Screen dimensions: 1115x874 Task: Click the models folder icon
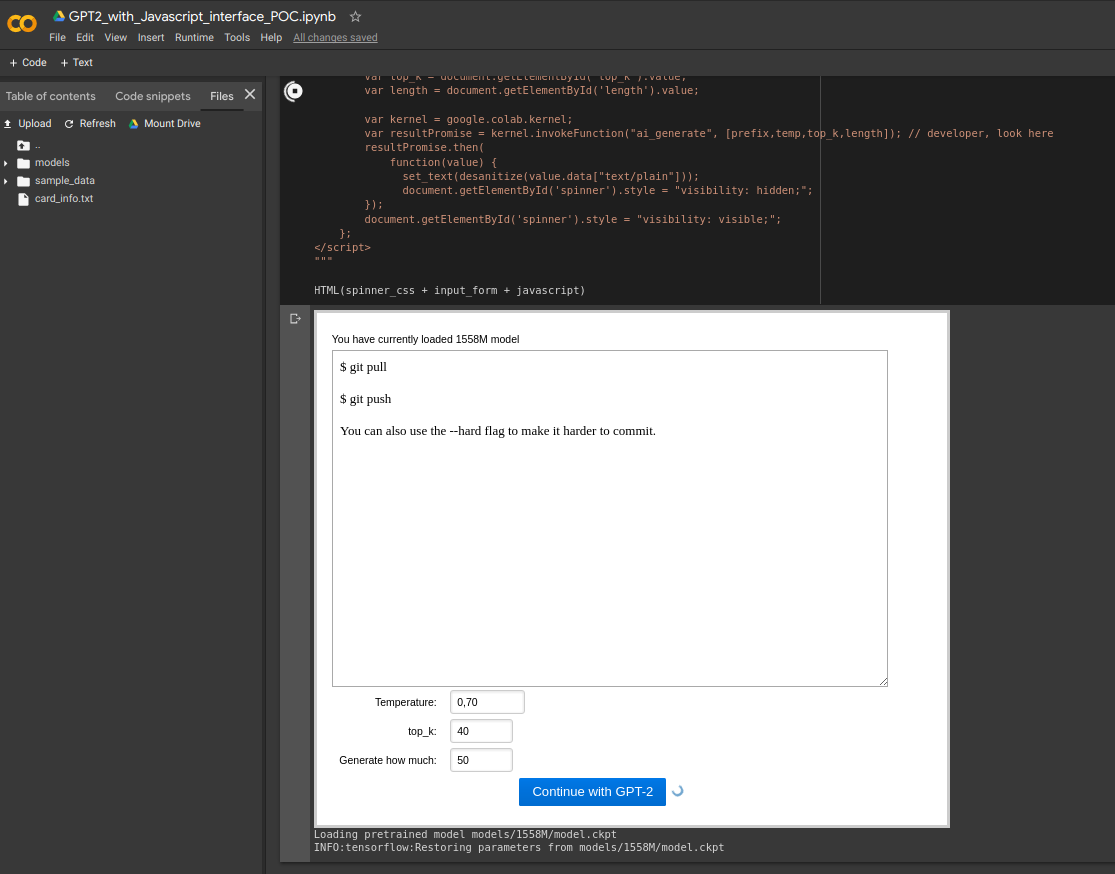pos(23,163)
